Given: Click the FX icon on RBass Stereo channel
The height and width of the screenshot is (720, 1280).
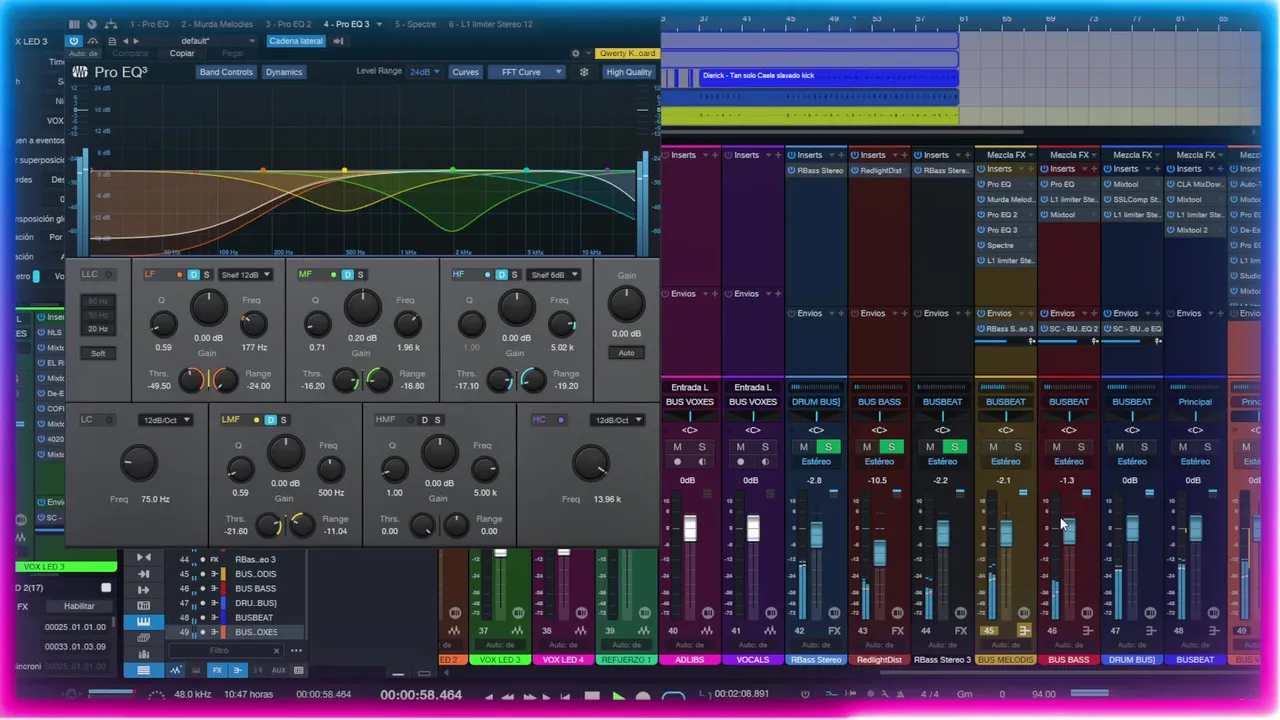Looking at the screenshot, I should click(x=834, y=631).
